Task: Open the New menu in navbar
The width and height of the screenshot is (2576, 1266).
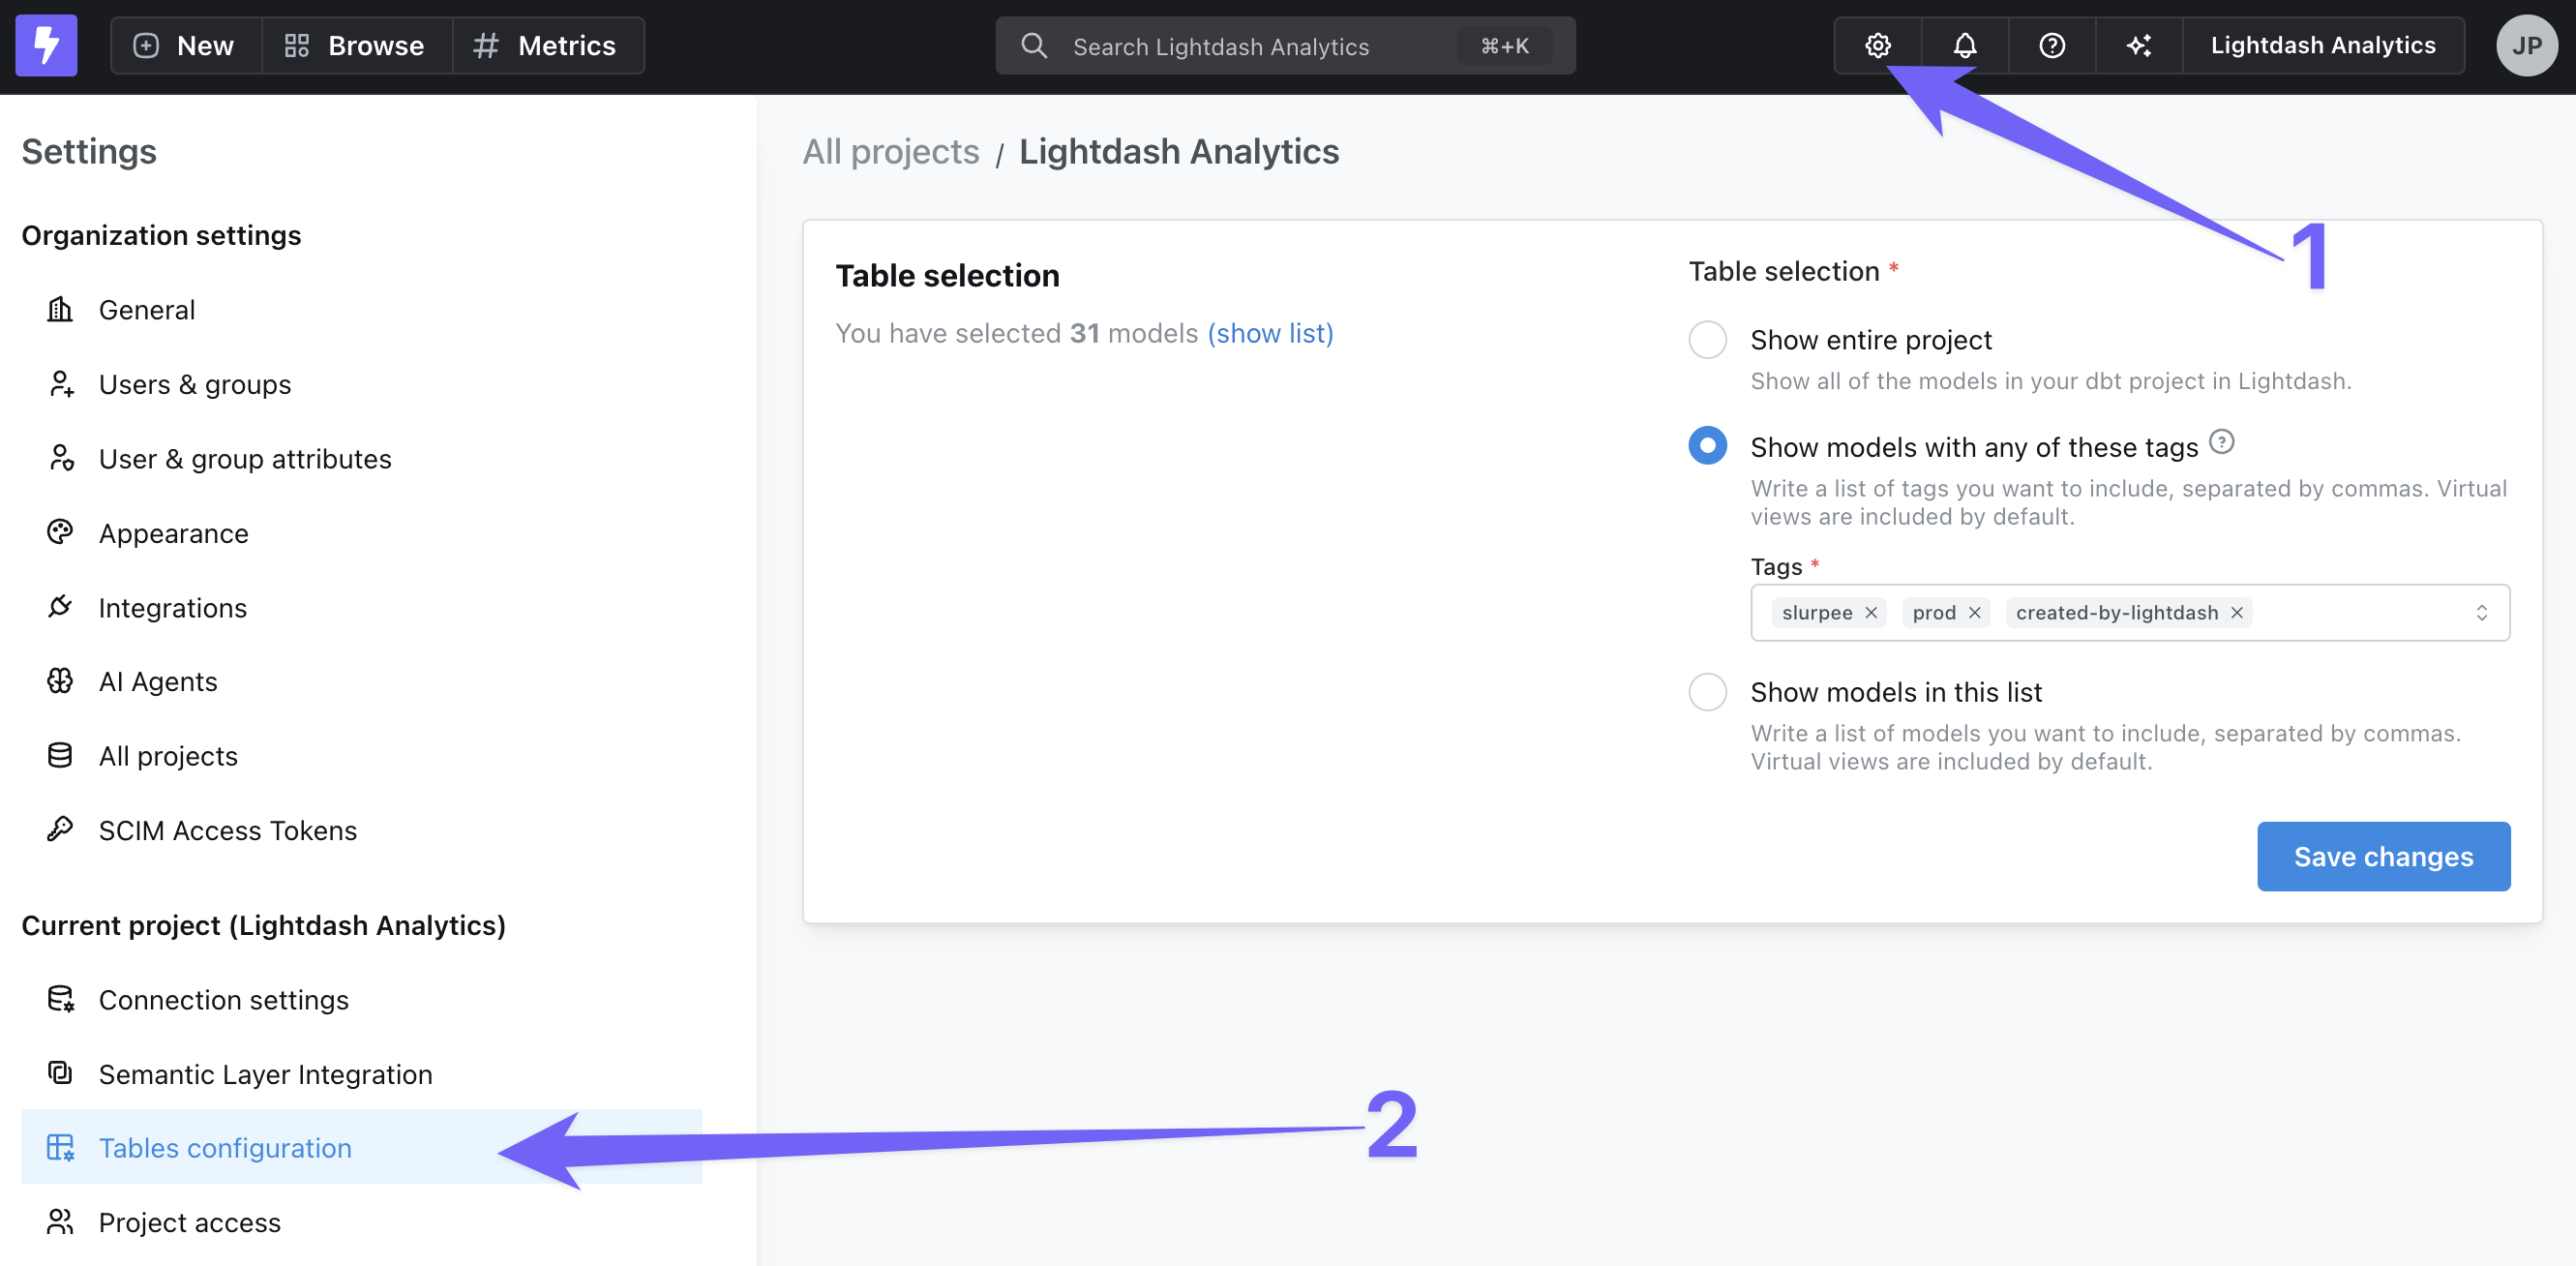Action: [185, 45]
